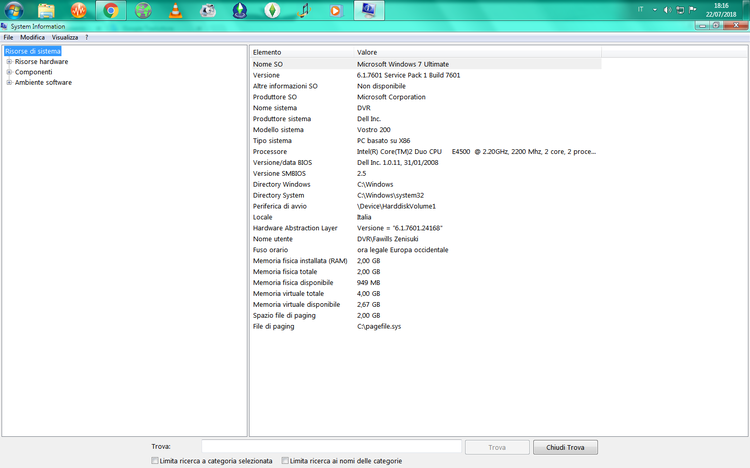
Task: Expand the Risorse hardware node
Action: tap(9, 62)
